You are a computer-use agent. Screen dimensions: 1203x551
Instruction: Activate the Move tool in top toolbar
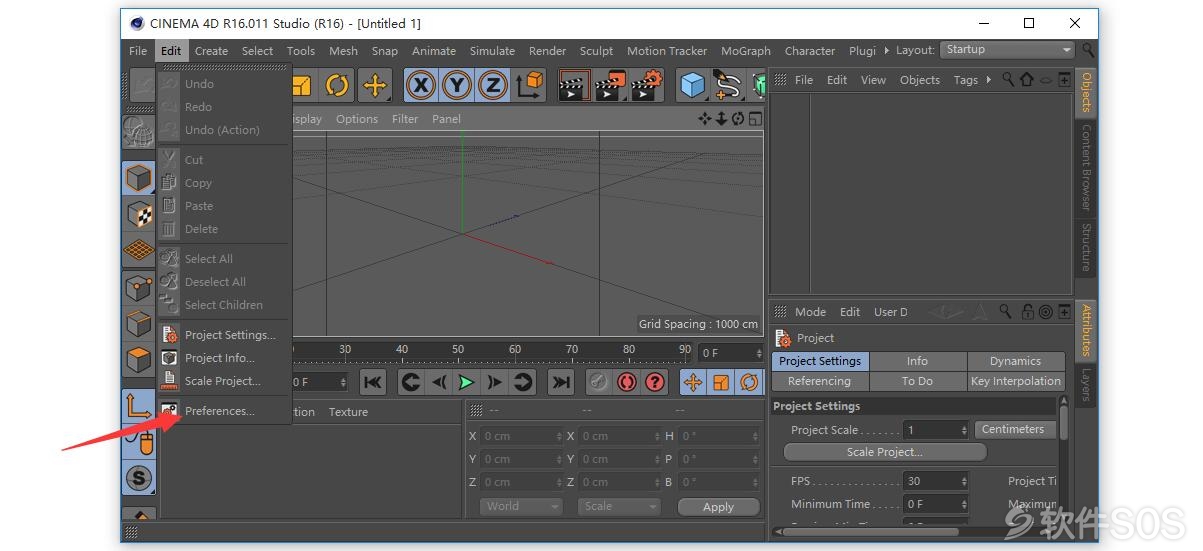375,86
